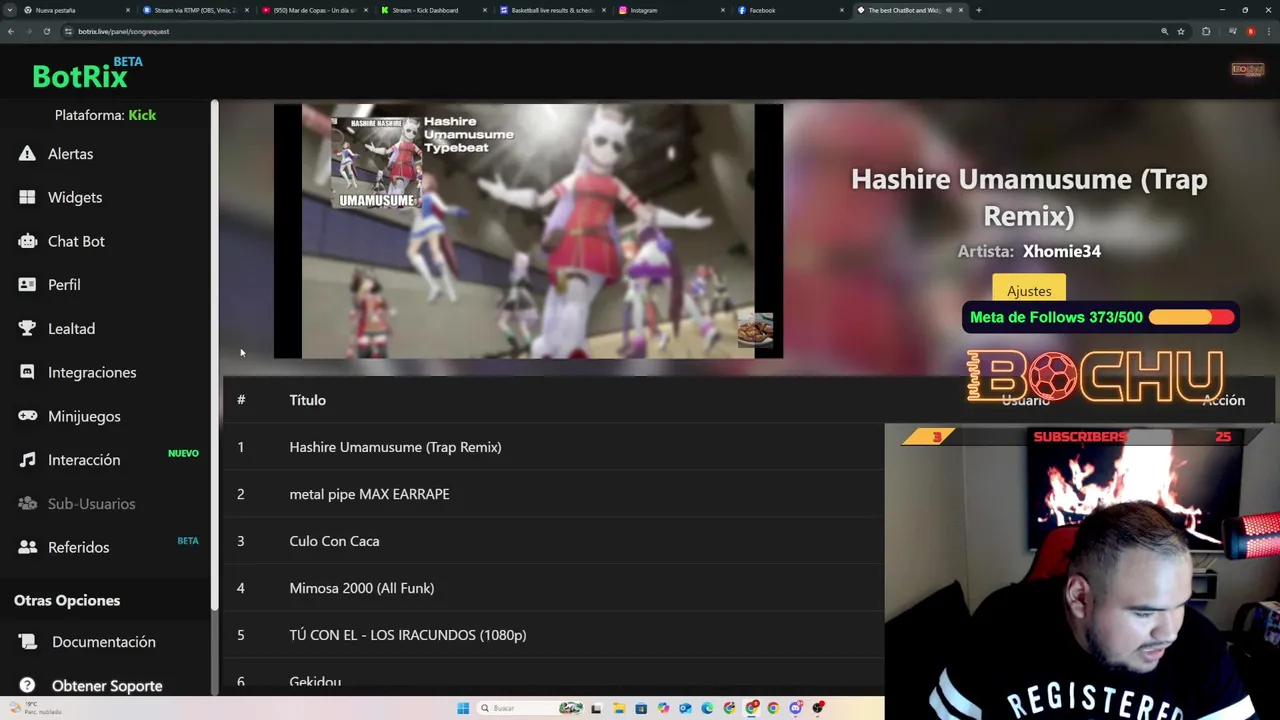Click the Ajustes button
Viewport: 1280px width, 720px height.
pyautogui.click(x=1029, y=291)
